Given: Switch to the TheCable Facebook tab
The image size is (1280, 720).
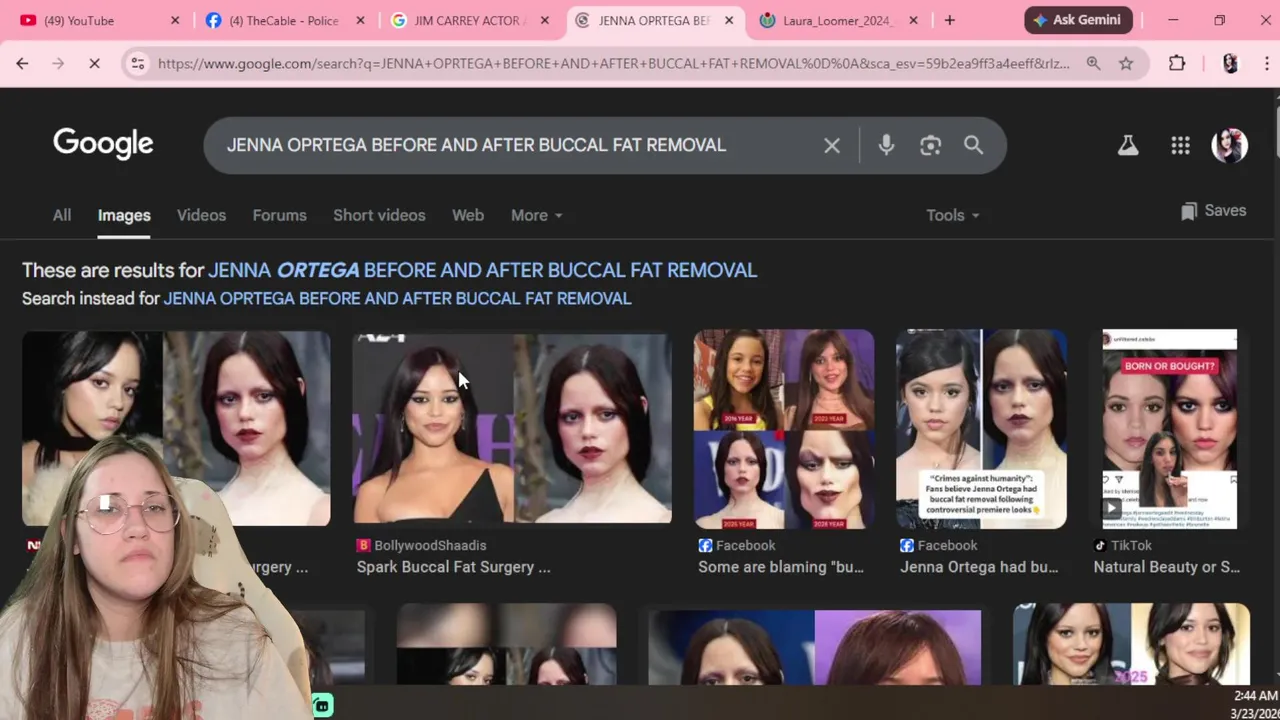Looking at the screenshot, I should [x=284, y=20].
